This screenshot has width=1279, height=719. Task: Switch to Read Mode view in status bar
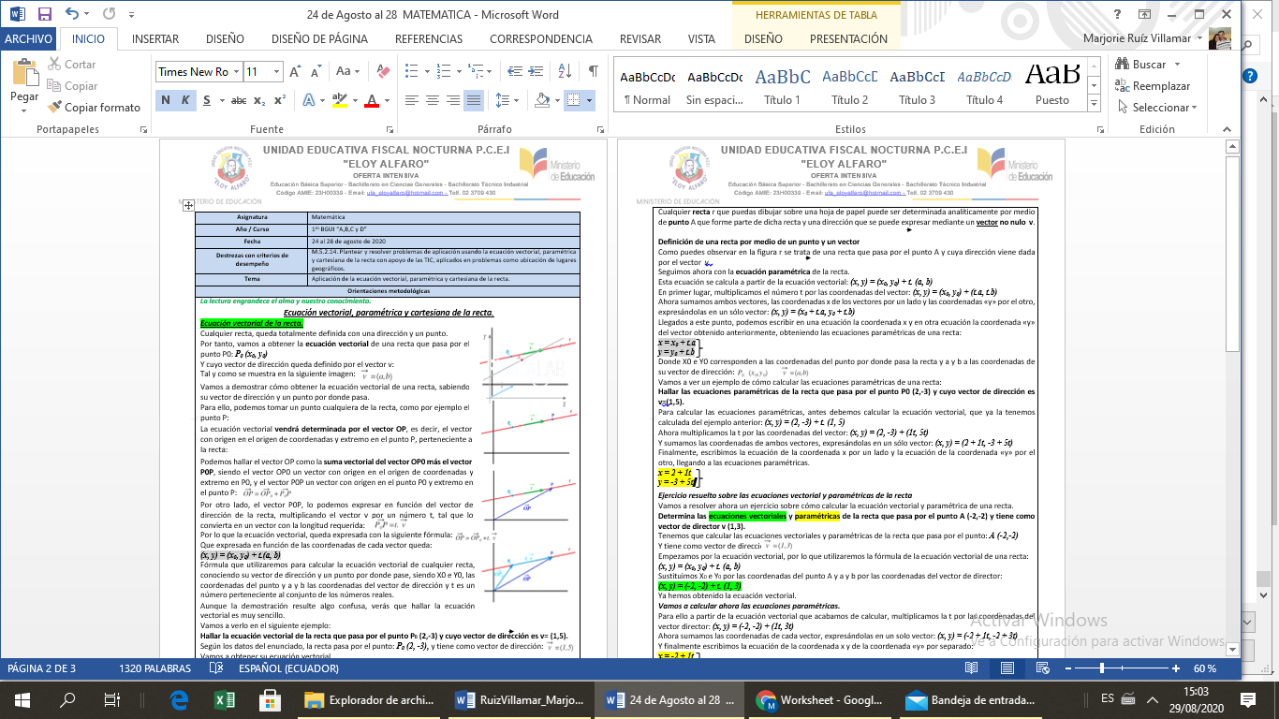[971, 668]
